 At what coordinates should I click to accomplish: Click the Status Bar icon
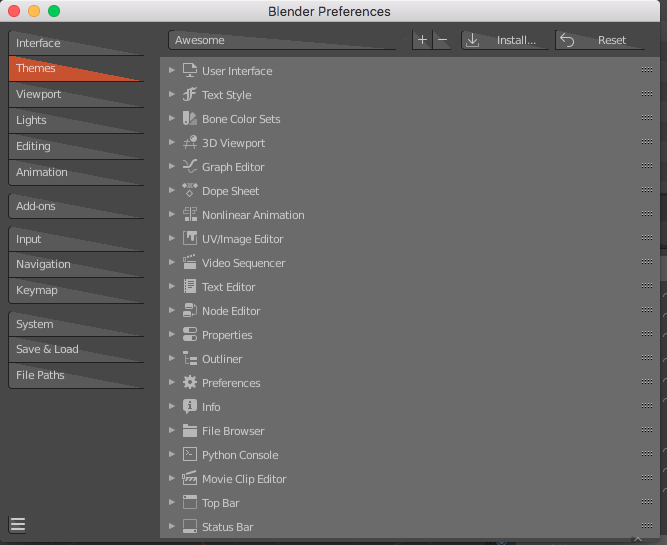click(190, 526)
